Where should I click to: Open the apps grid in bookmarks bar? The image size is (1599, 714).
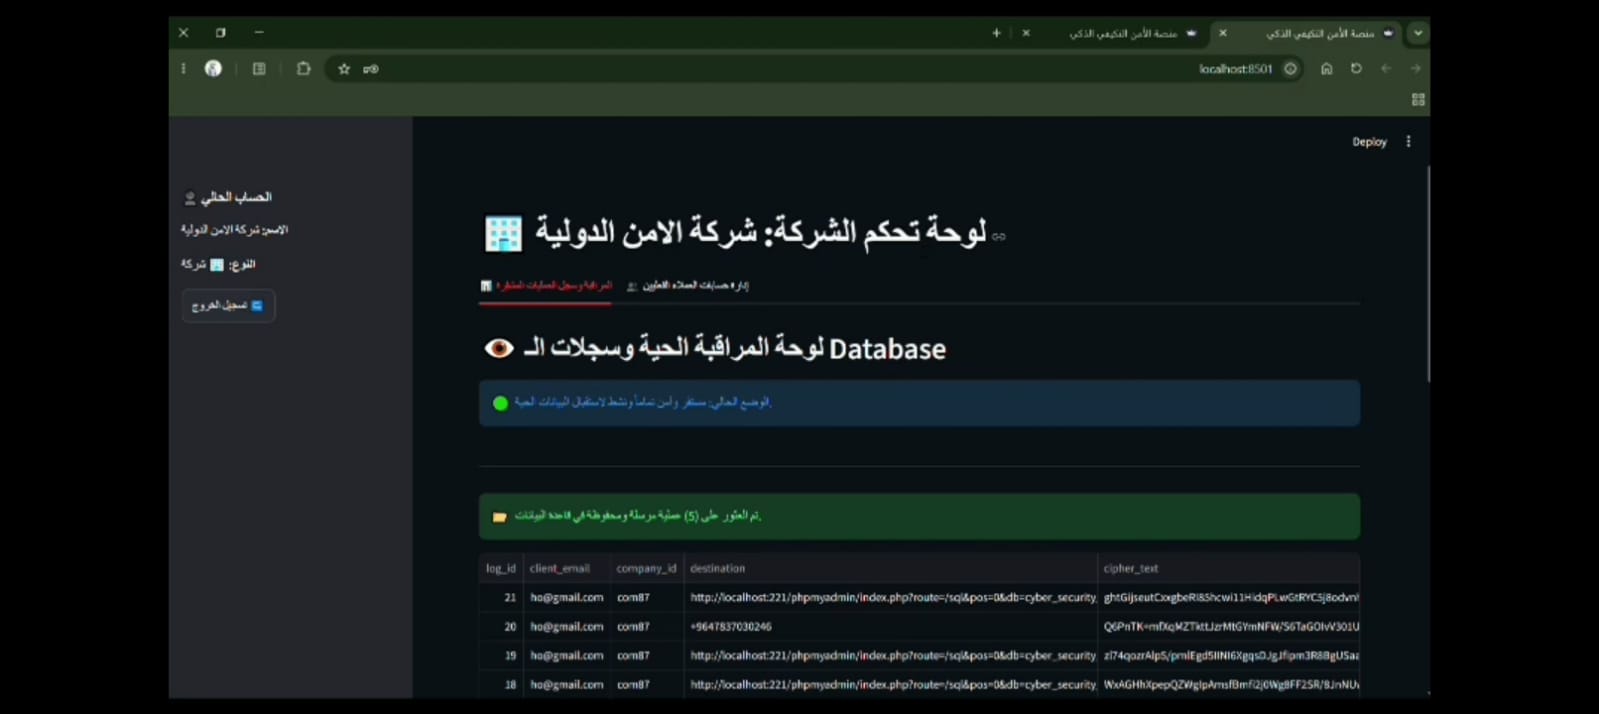[x=1417, y=100]
